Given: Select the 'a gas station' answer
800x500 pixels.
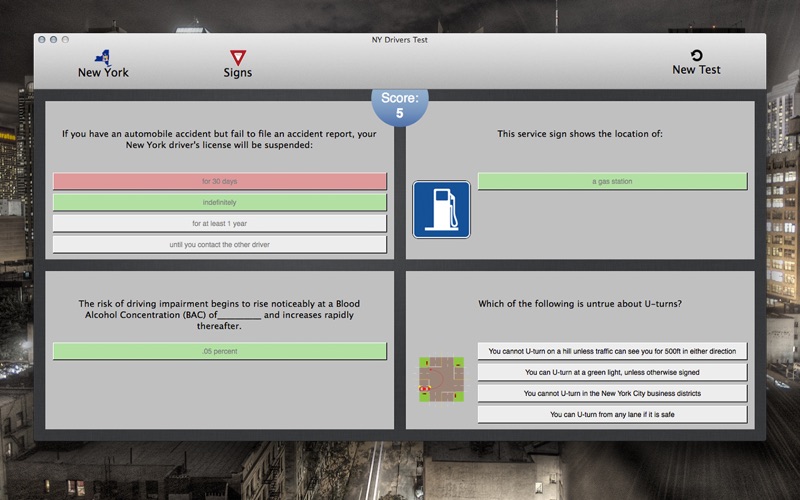Looking at the screenshot, I should [x=612, y=181].
